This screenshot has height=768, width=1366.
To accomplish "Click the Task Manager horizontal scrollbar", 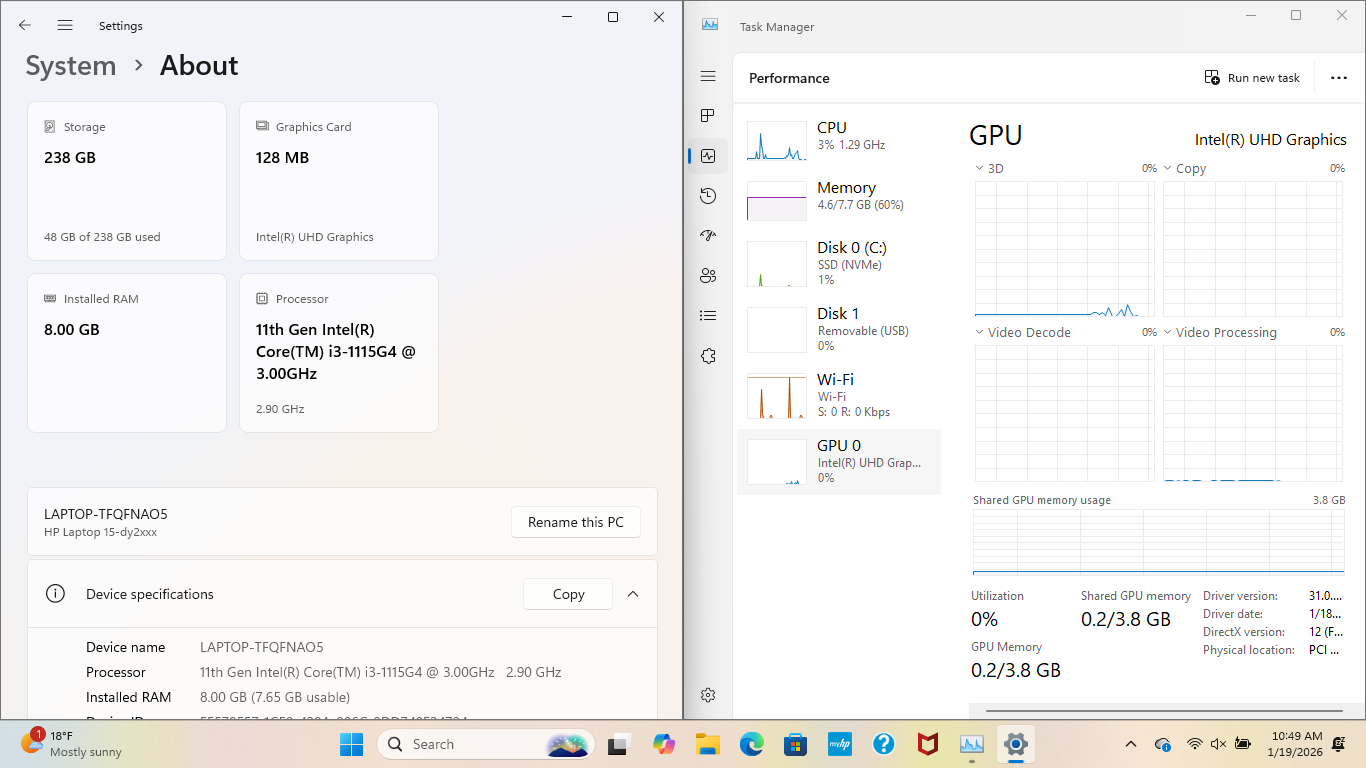I will click(1160, 712).
